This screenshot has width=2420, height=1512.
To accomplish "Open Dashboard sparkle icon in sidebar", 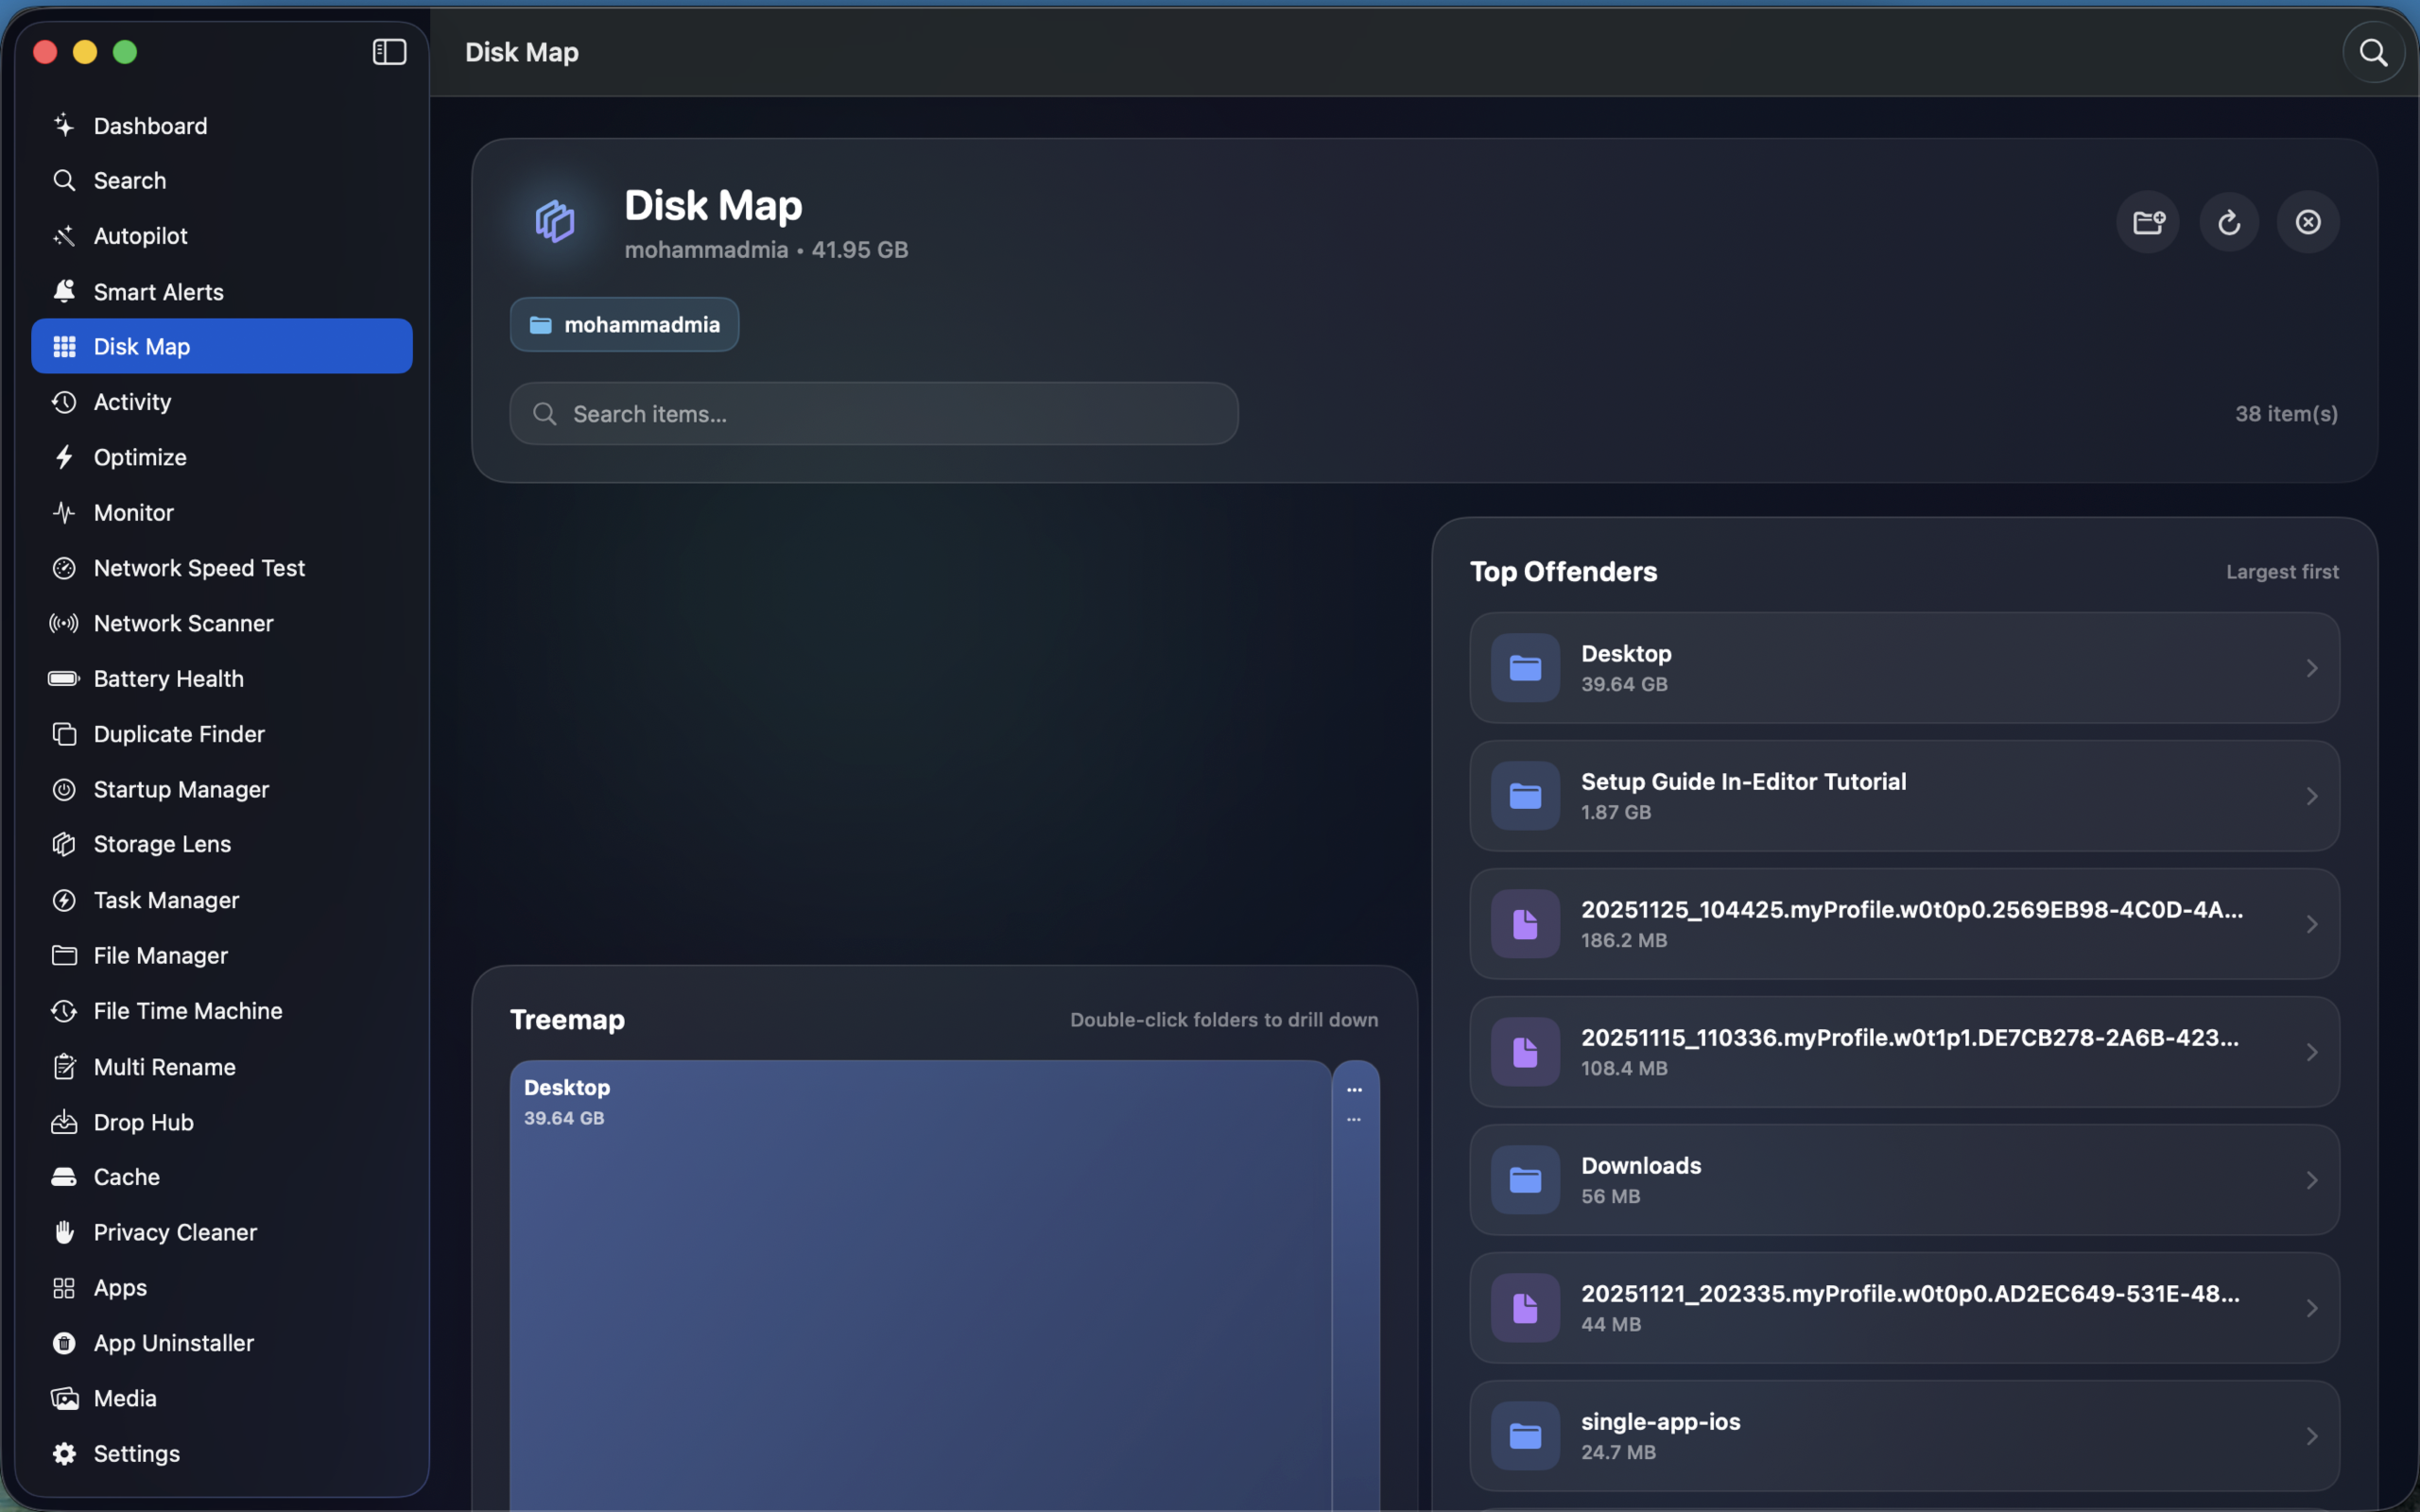I will point(64,125).
